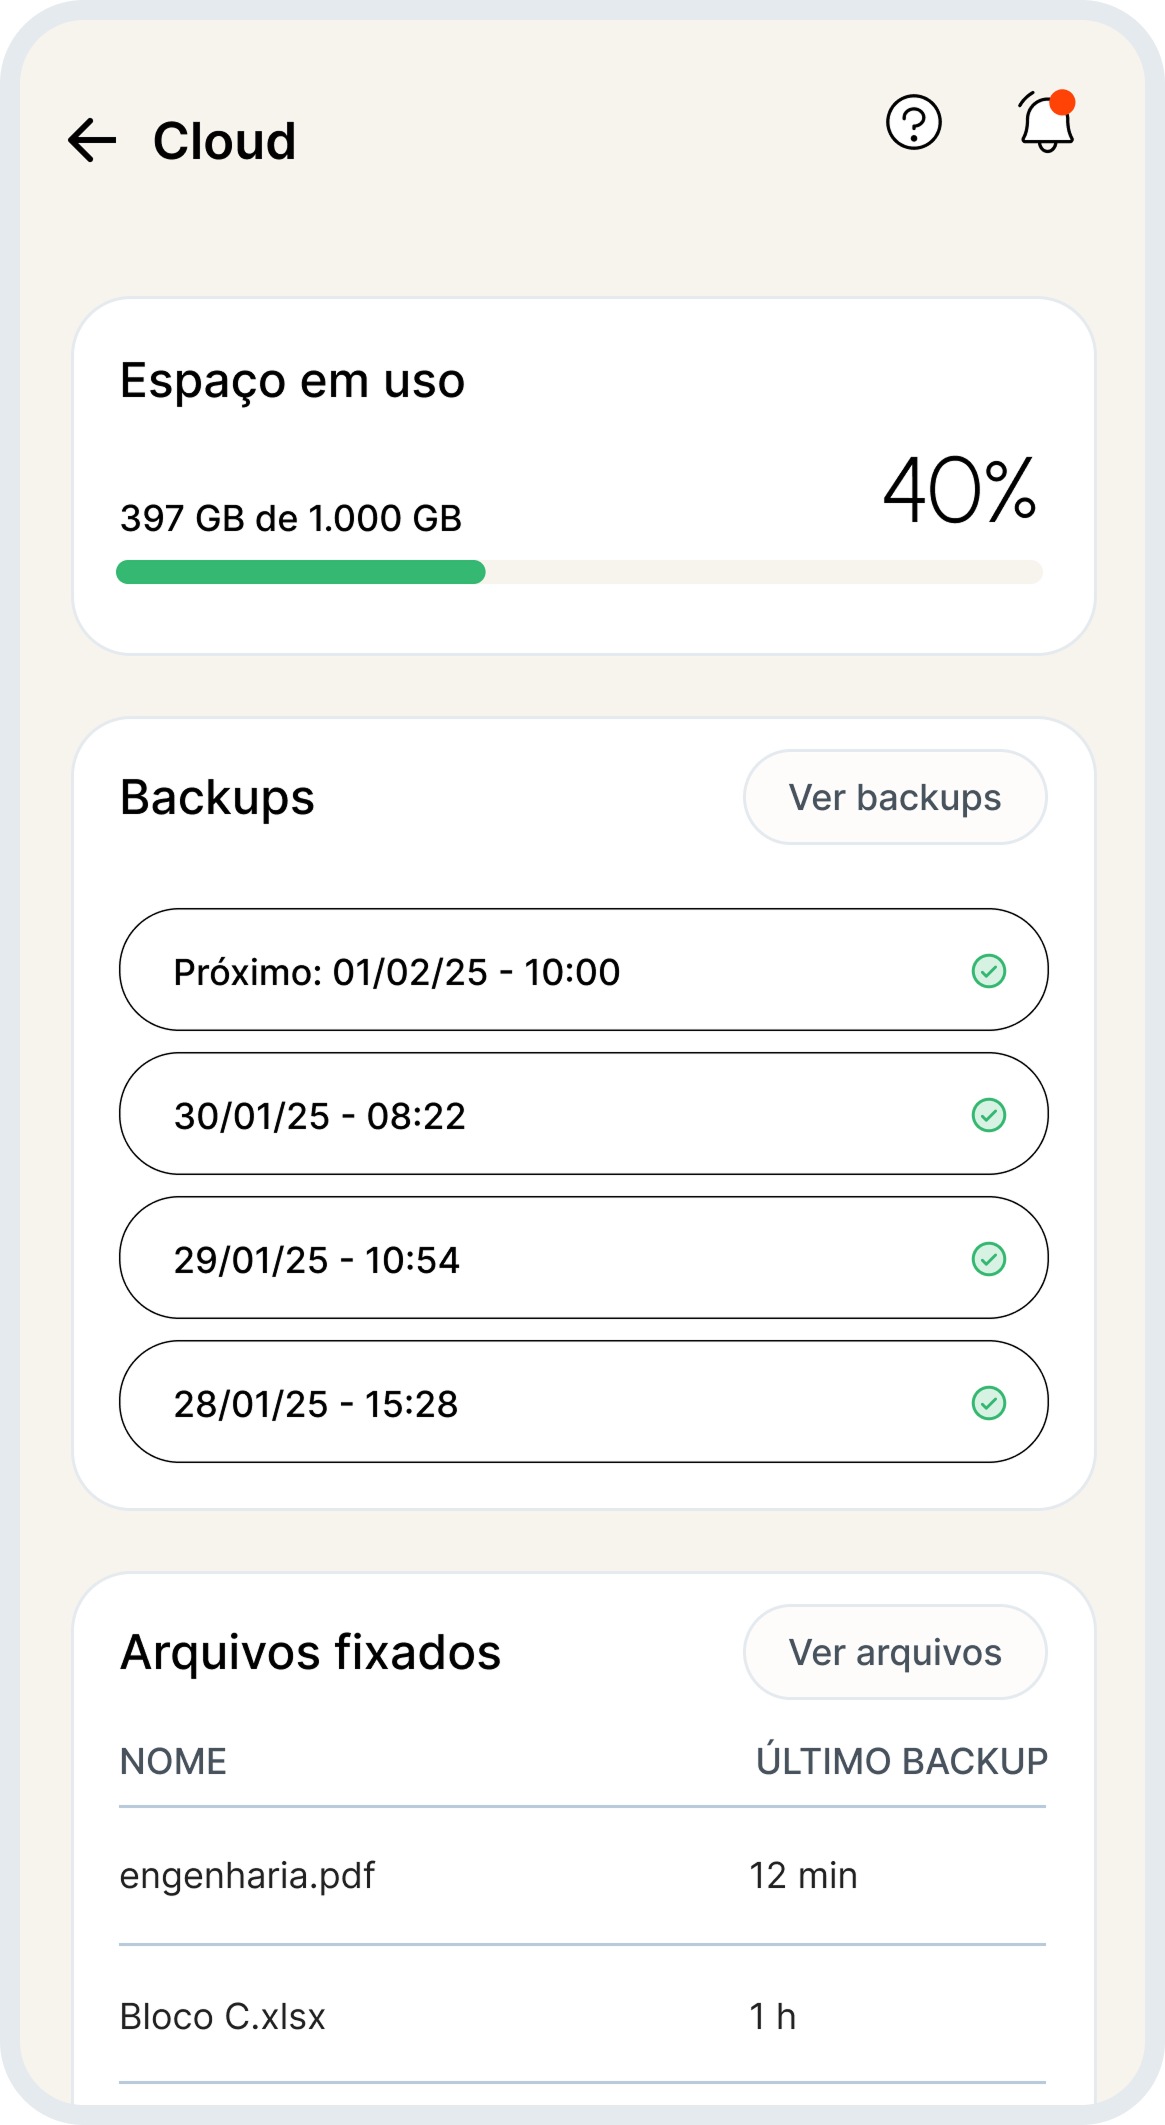
Task: Click the red notification badge on the bell
Action: pos(1064,100)
